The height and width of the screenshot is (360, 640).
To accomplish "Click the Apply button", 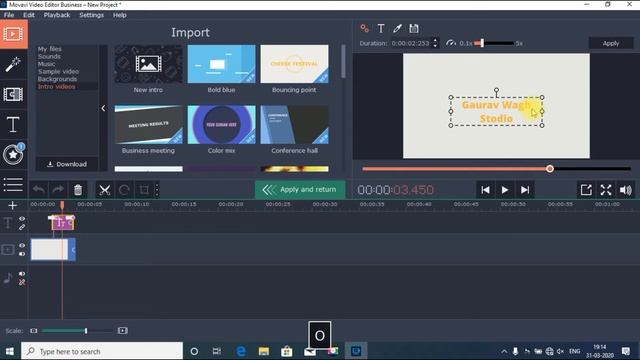I will [x=611, y=43].
